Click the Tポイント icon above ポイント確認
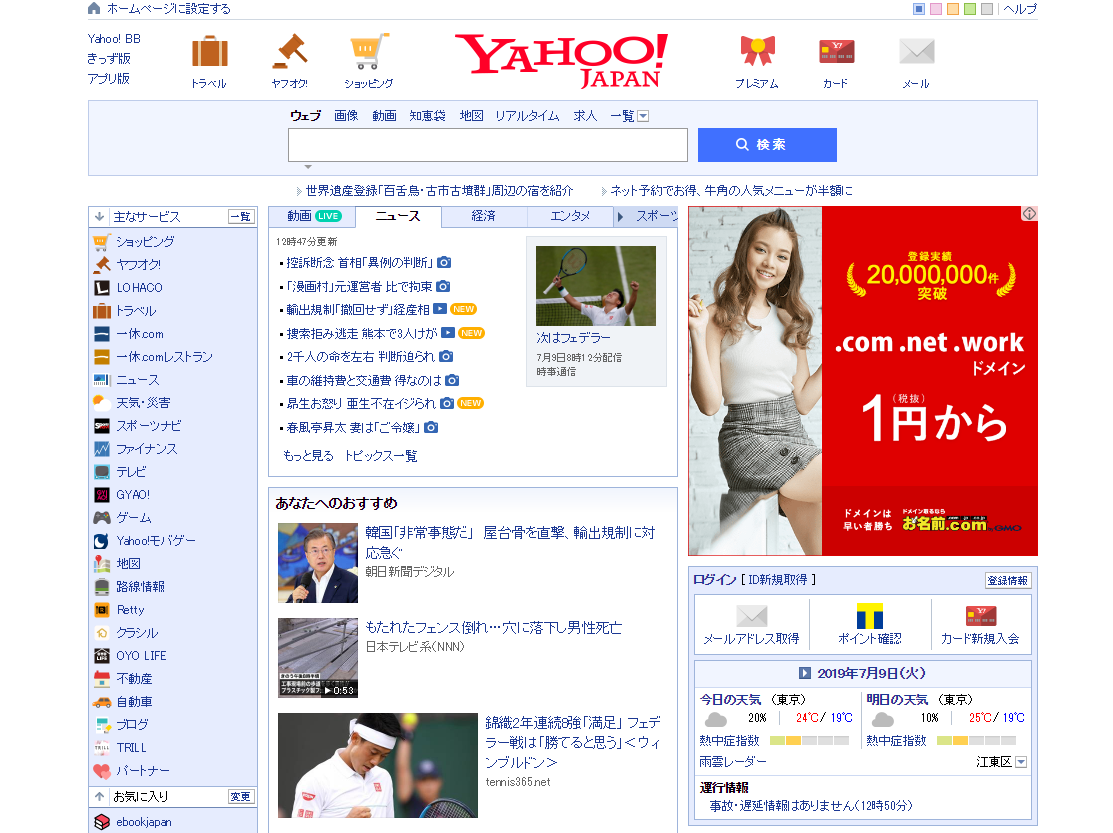 click(870, 616)
